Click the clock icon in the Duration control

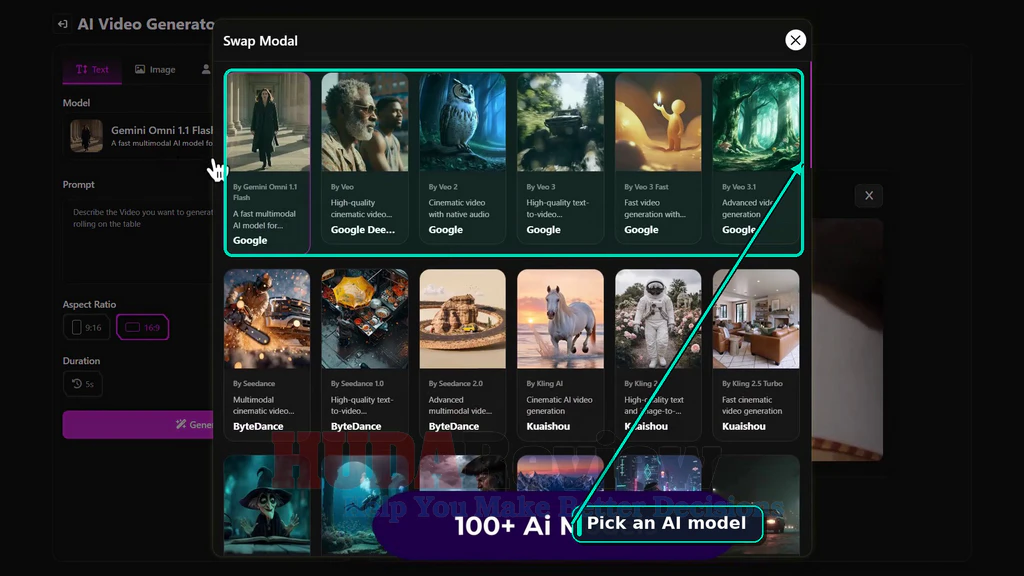(76, 384)
